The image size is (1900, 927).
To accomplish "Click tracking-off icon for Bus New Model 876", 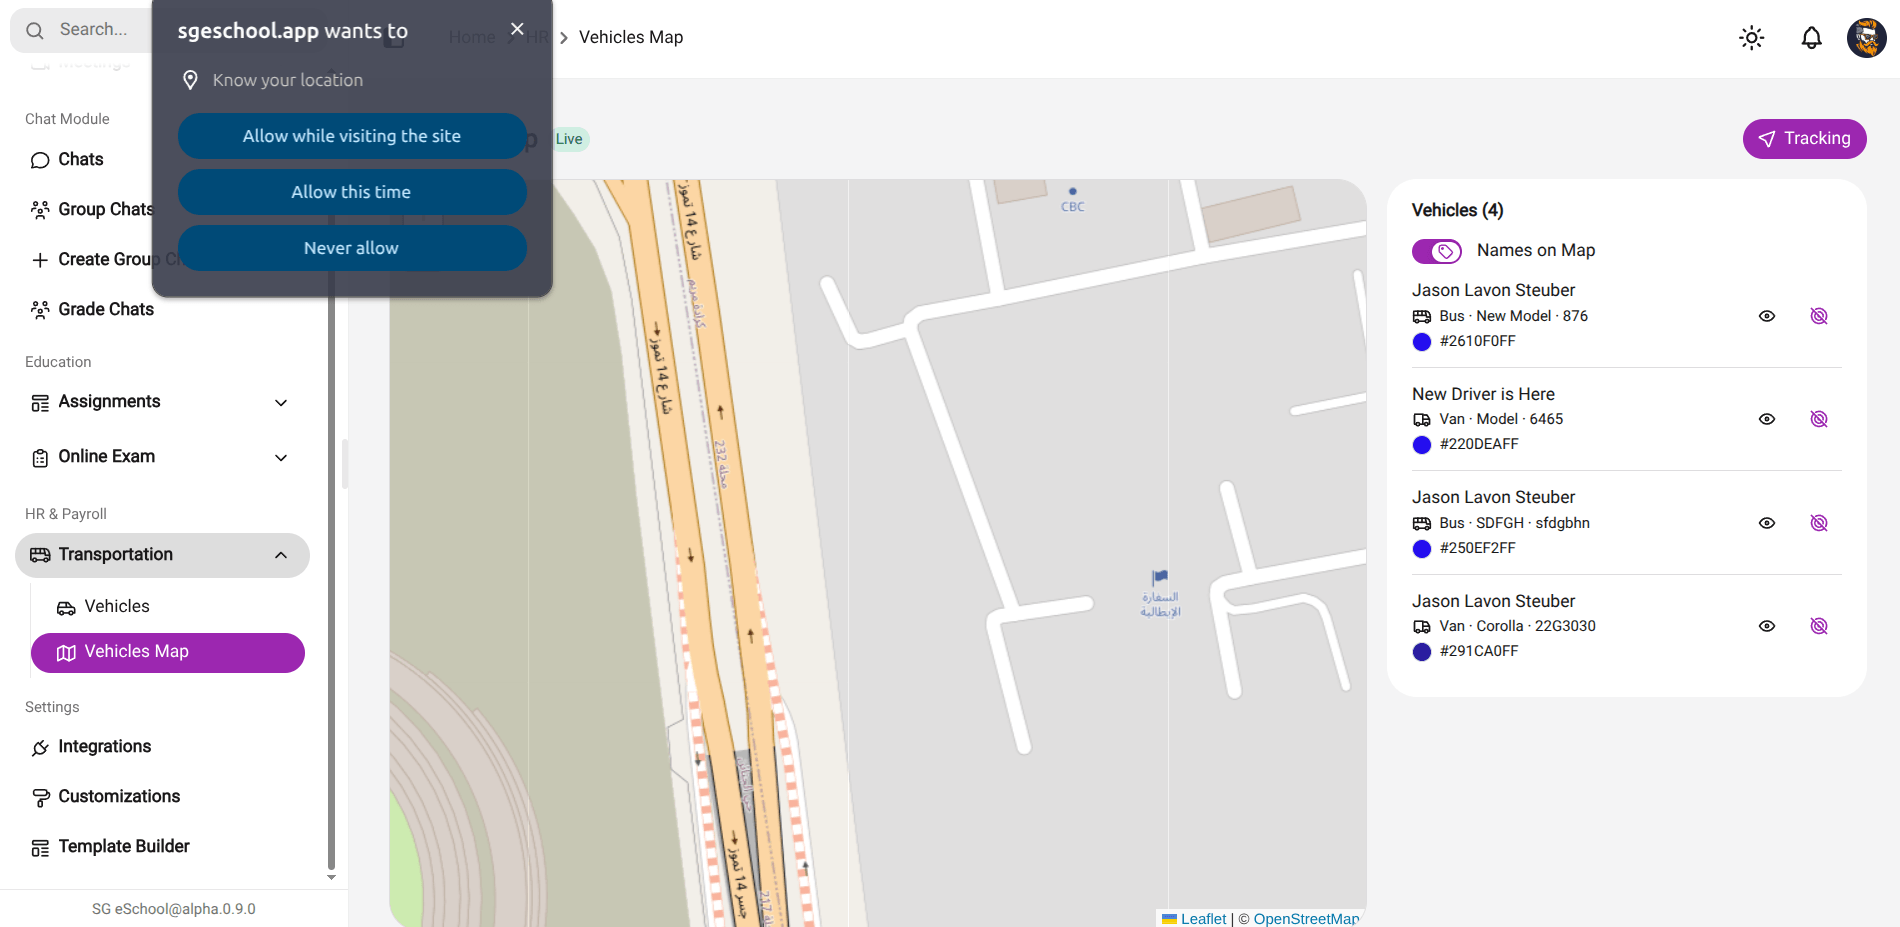I will point(1819,316).
